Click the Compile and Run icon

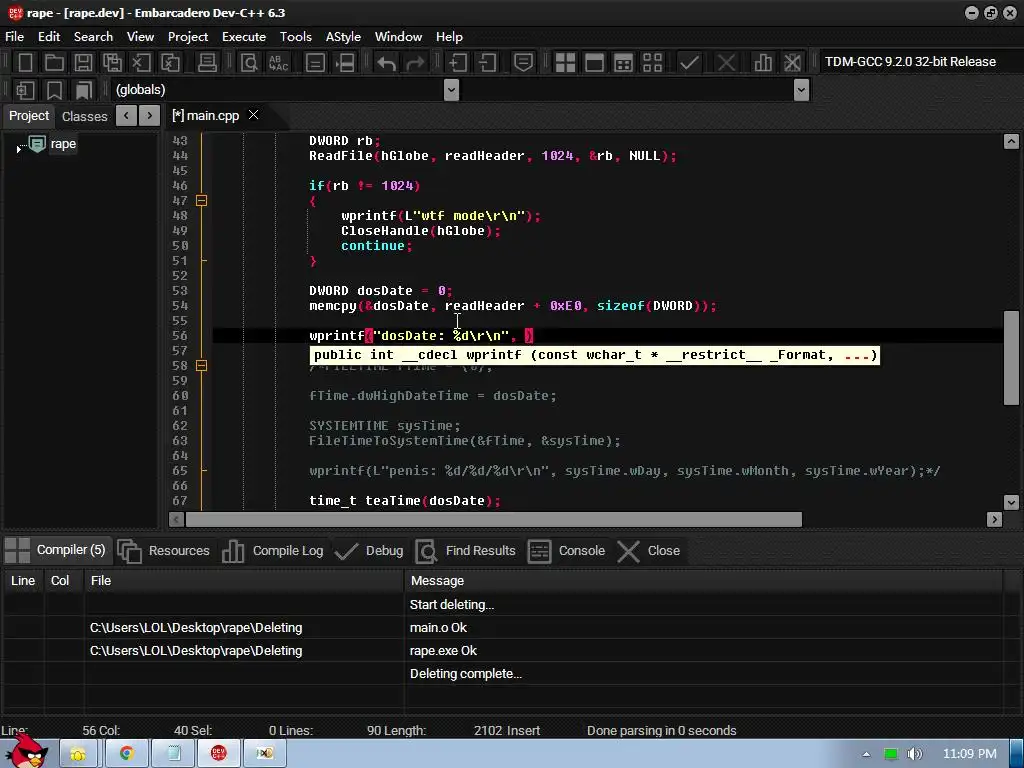click(624, 63)
